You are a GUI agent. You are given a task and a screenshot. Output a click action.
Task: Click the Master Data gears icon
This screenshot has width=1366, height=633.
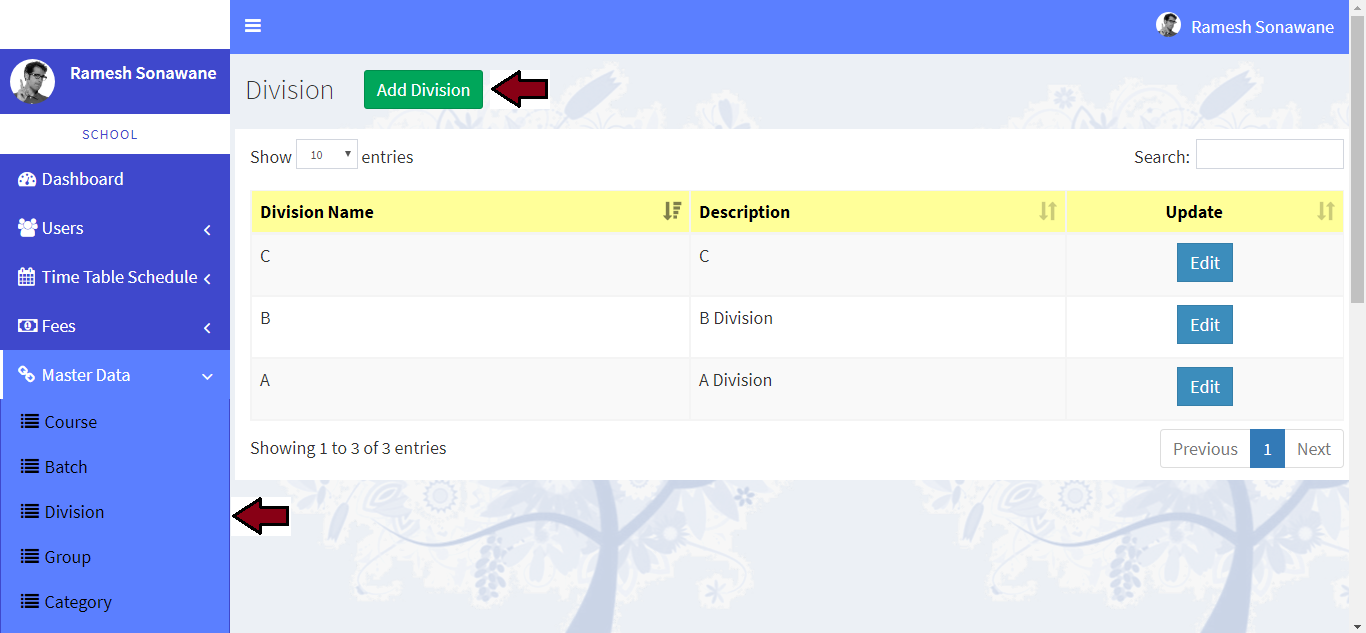pos(27,375)
